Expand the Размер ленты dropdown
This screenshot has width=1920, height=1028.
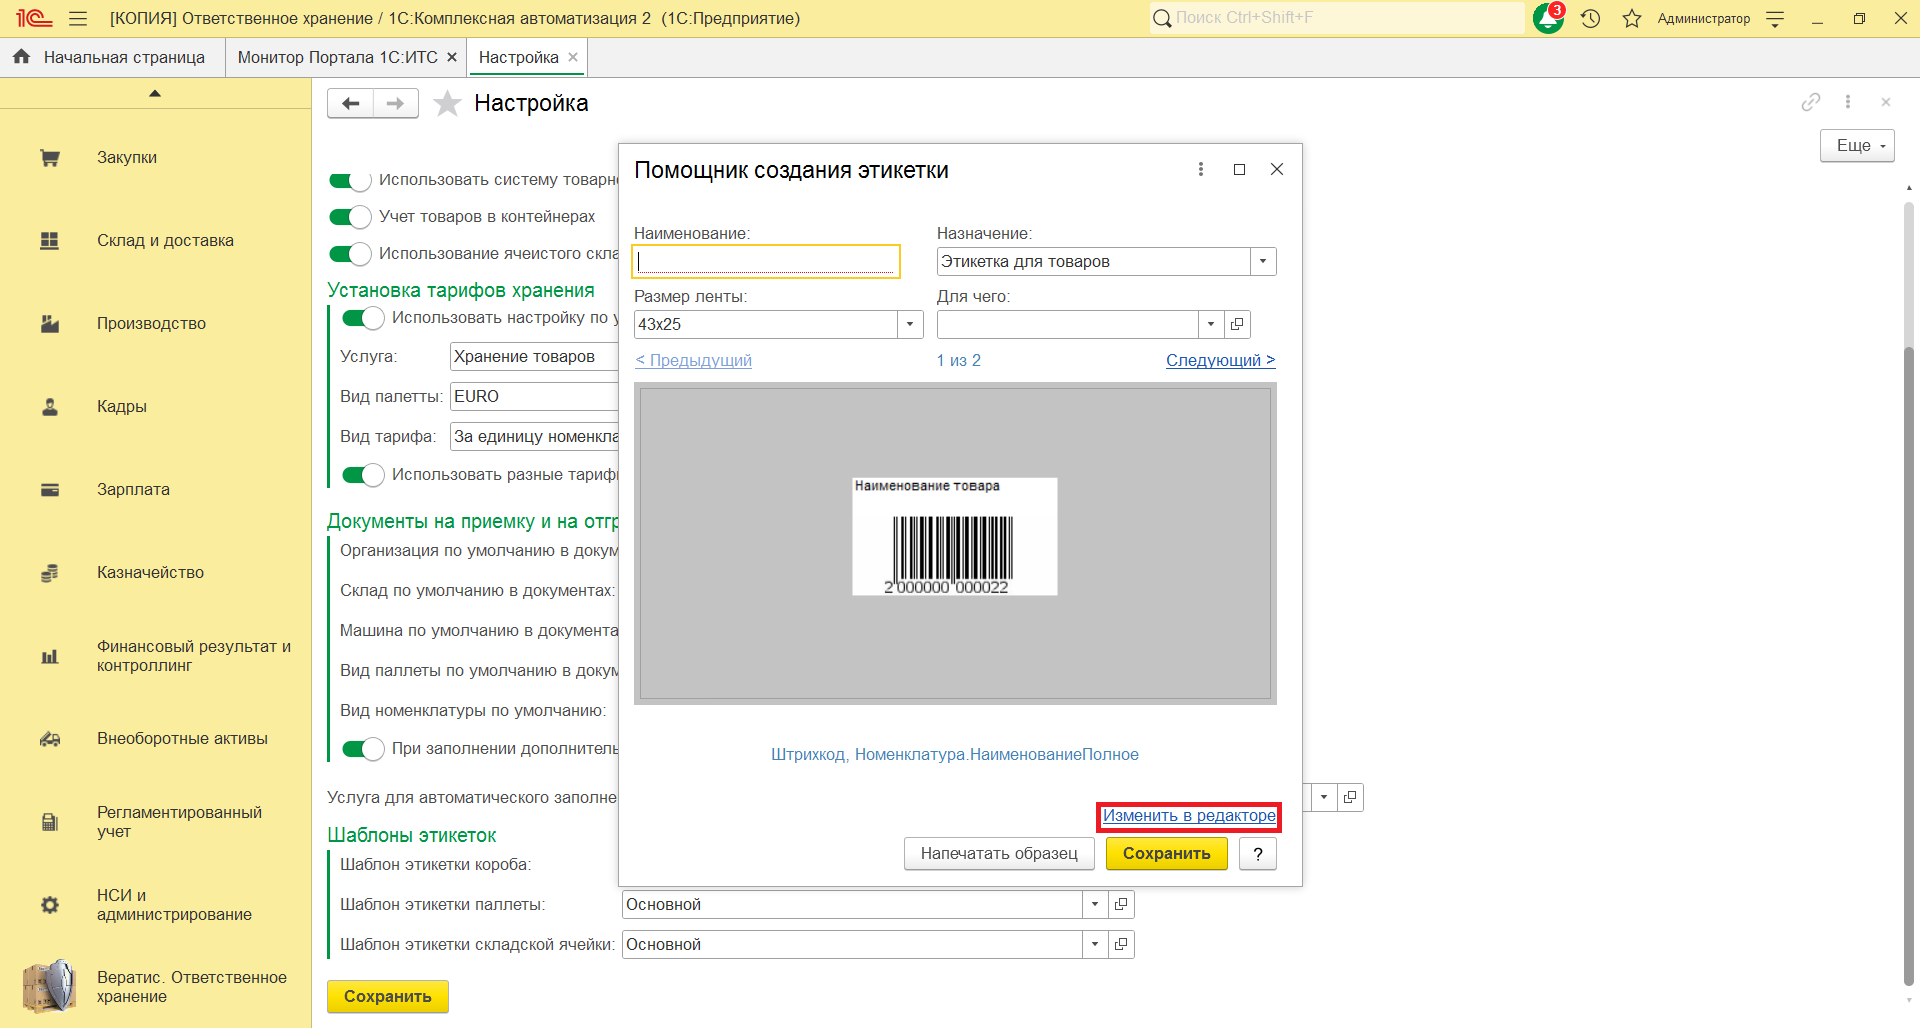point(909,324)
